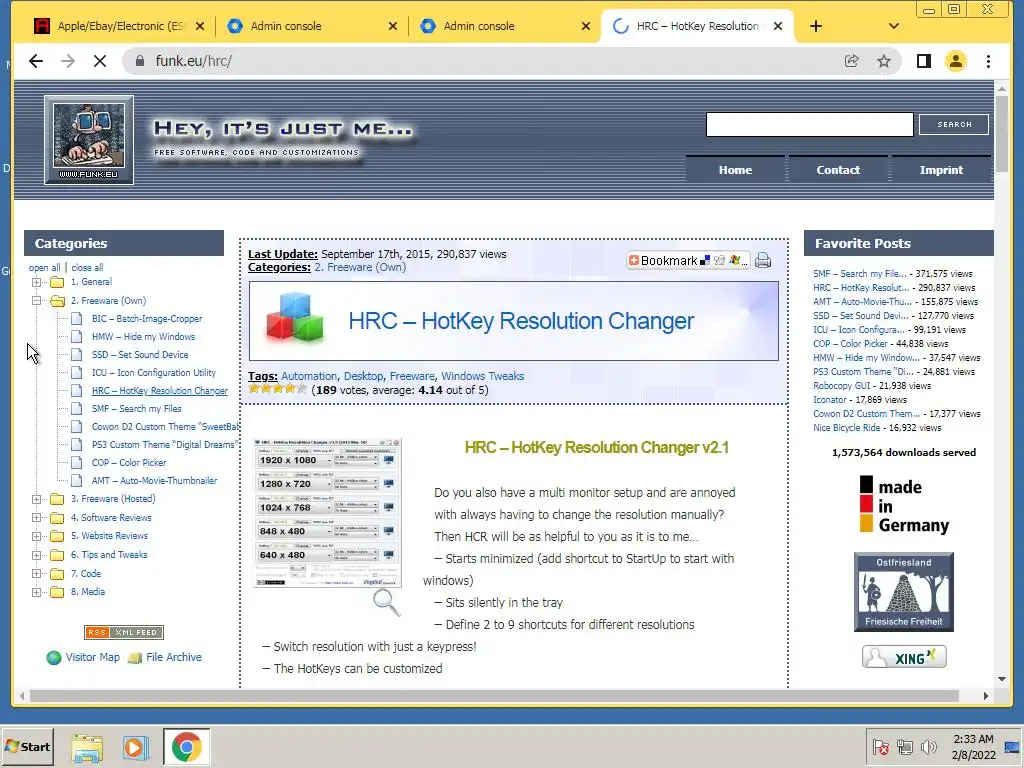The image size is (1024, 768).
Task: Open the Windows Start menu
Action: coord(27,746)
